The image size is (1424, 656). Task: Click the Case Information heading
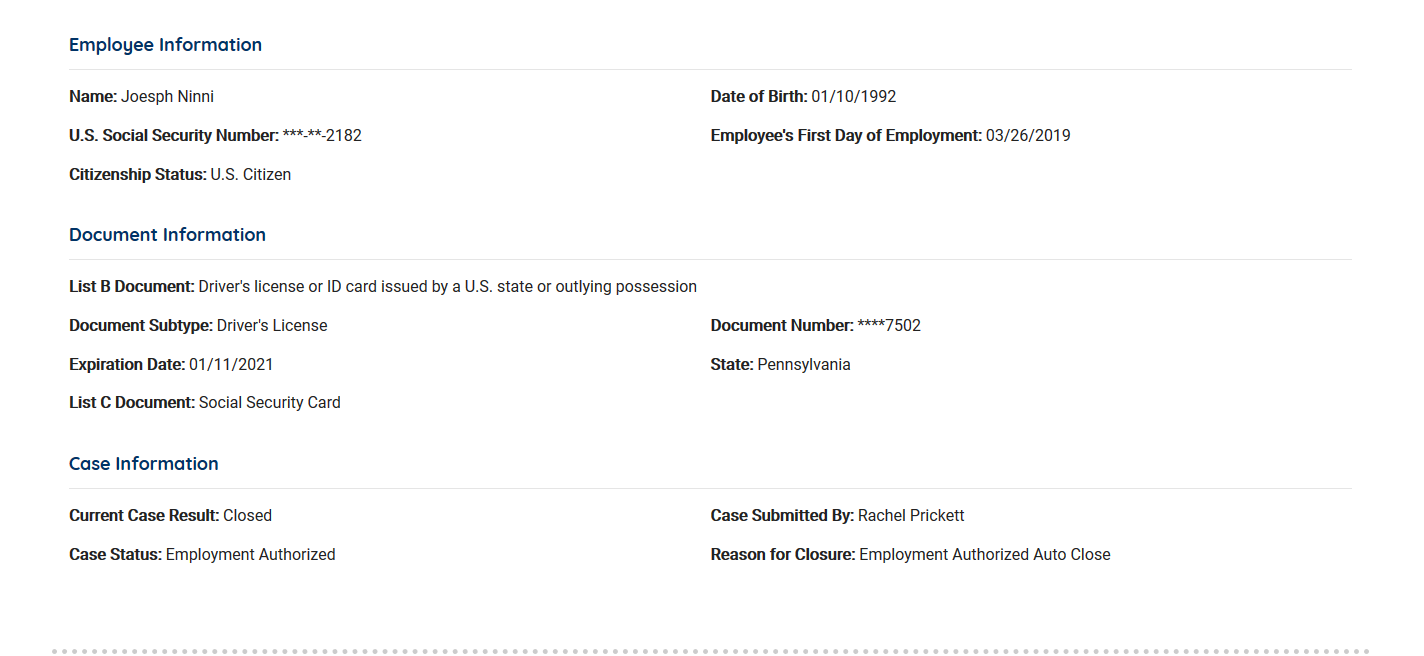(143, 464)
